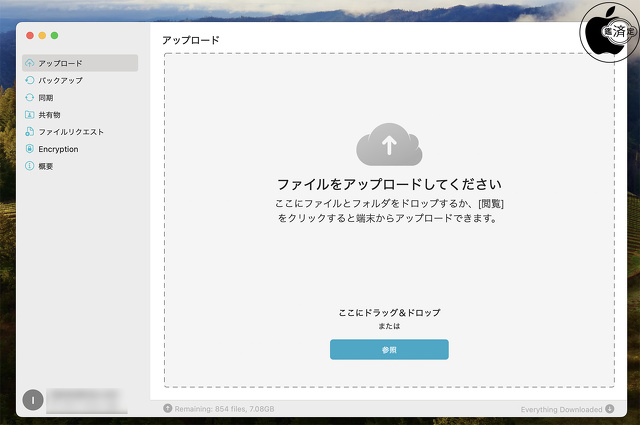640x425 pixels.
Task: Click the blue 参照 browse button
Action: [389, 349]
